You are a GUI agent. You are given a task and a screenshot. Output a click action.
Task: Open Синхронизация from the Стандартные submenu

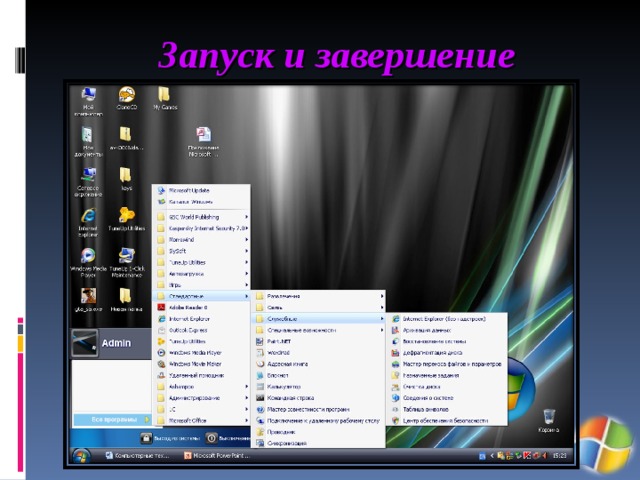[x=319, y=443]
